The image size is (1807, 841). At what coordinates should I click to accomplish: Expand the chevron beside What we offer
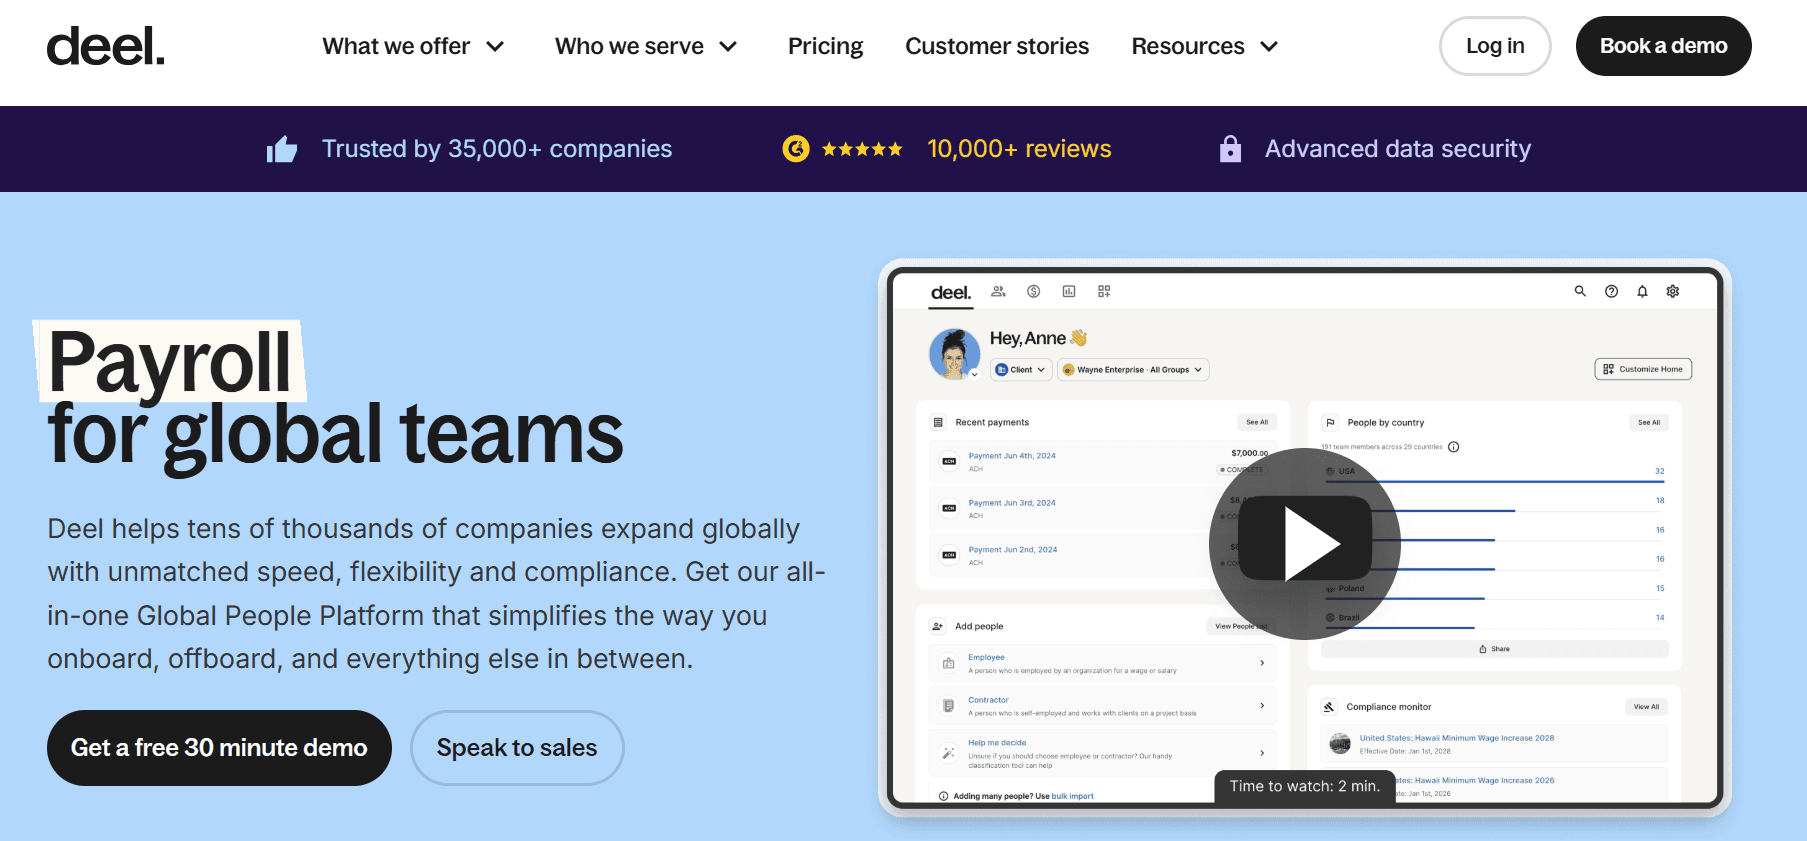(x=495, y=46)
